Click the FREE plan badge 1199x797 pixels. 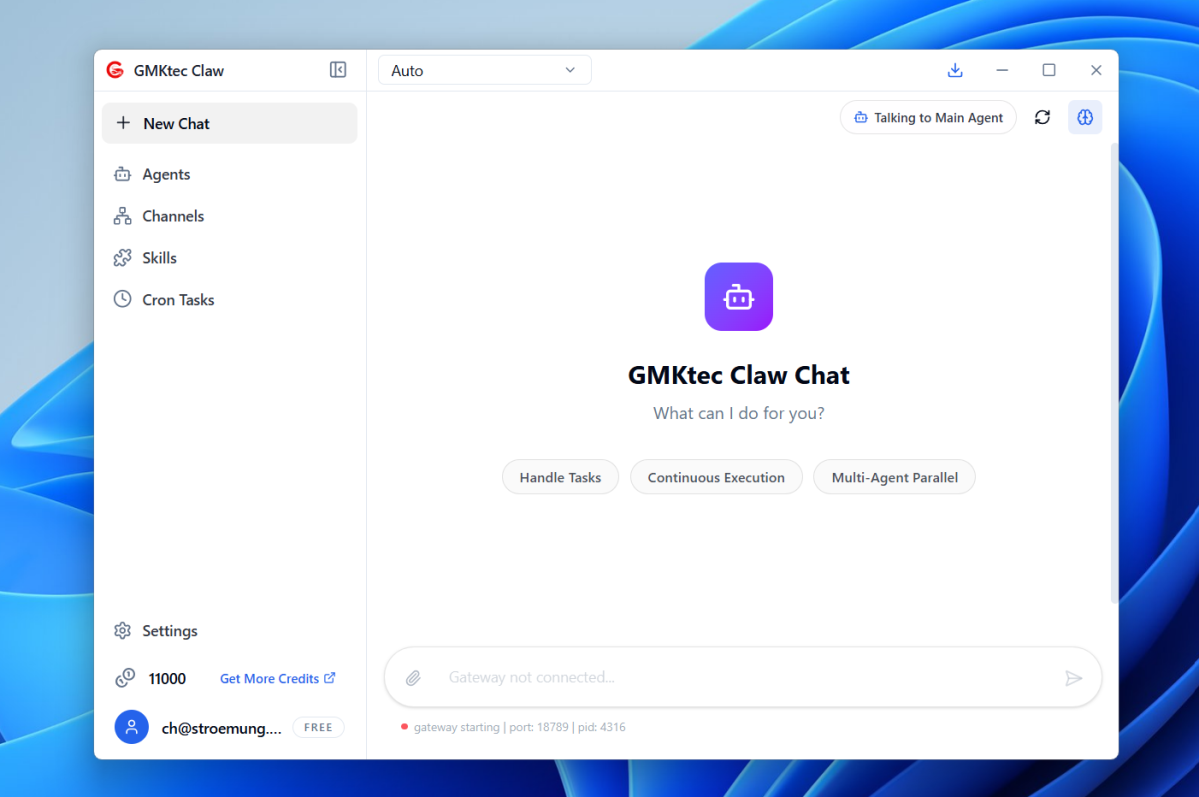[x=318, y=727]
